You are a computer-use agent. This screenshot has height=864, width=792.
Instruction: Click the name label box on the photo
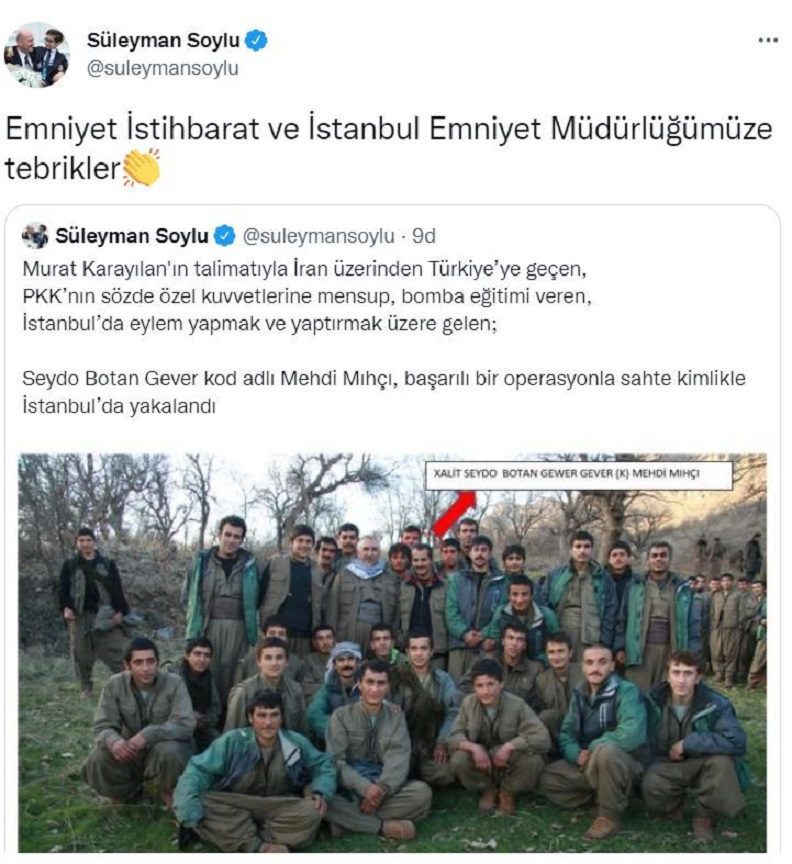click(x=579, y=475)
